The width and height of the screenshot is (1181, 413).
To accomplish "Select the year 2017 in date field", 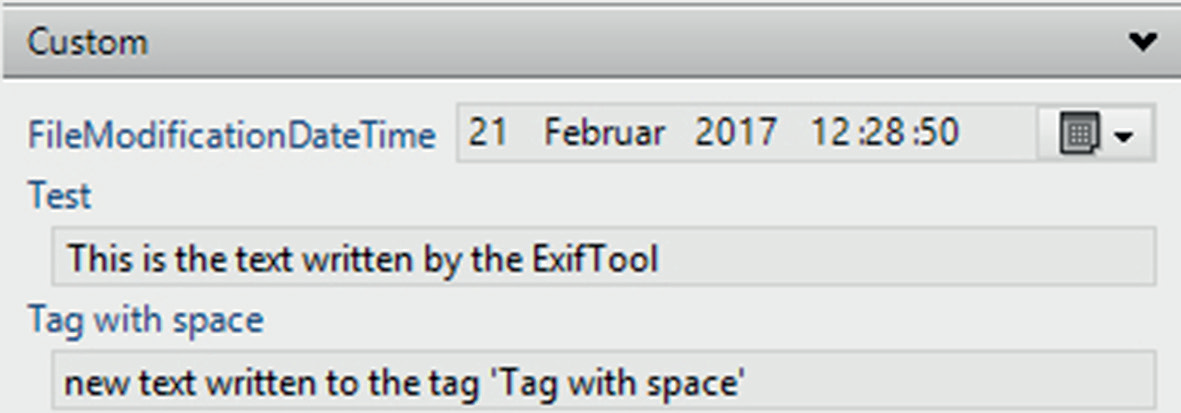I will pyautogui.click(x=737, y=133).
